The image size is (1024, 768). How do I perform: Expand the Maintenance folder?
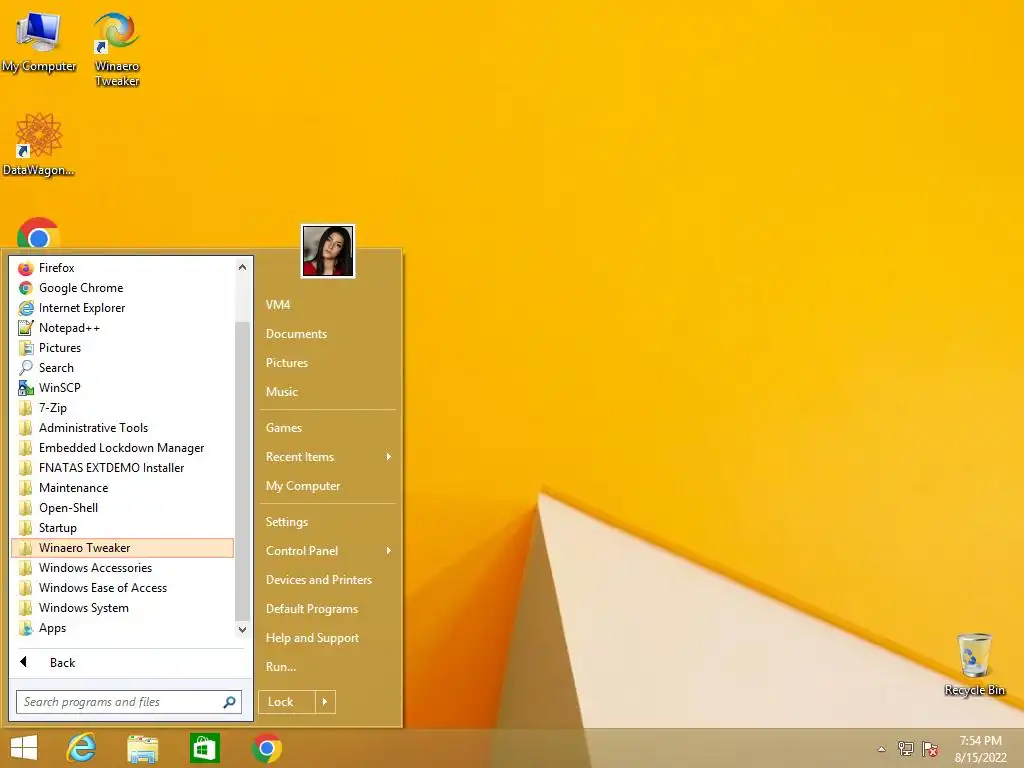123,488
